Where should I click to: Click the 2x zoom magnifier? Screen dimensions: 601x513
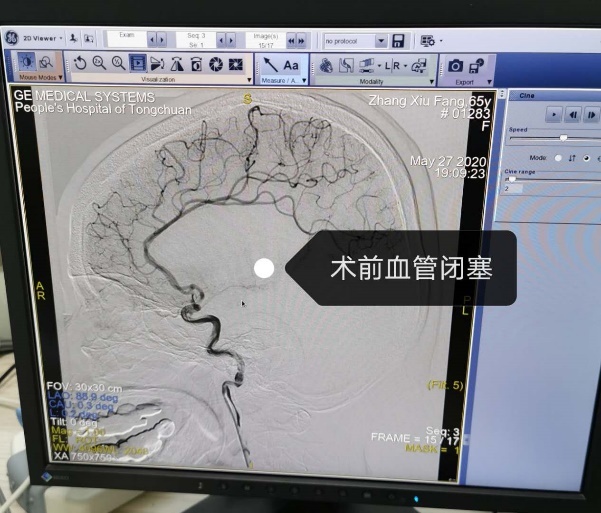99,63
